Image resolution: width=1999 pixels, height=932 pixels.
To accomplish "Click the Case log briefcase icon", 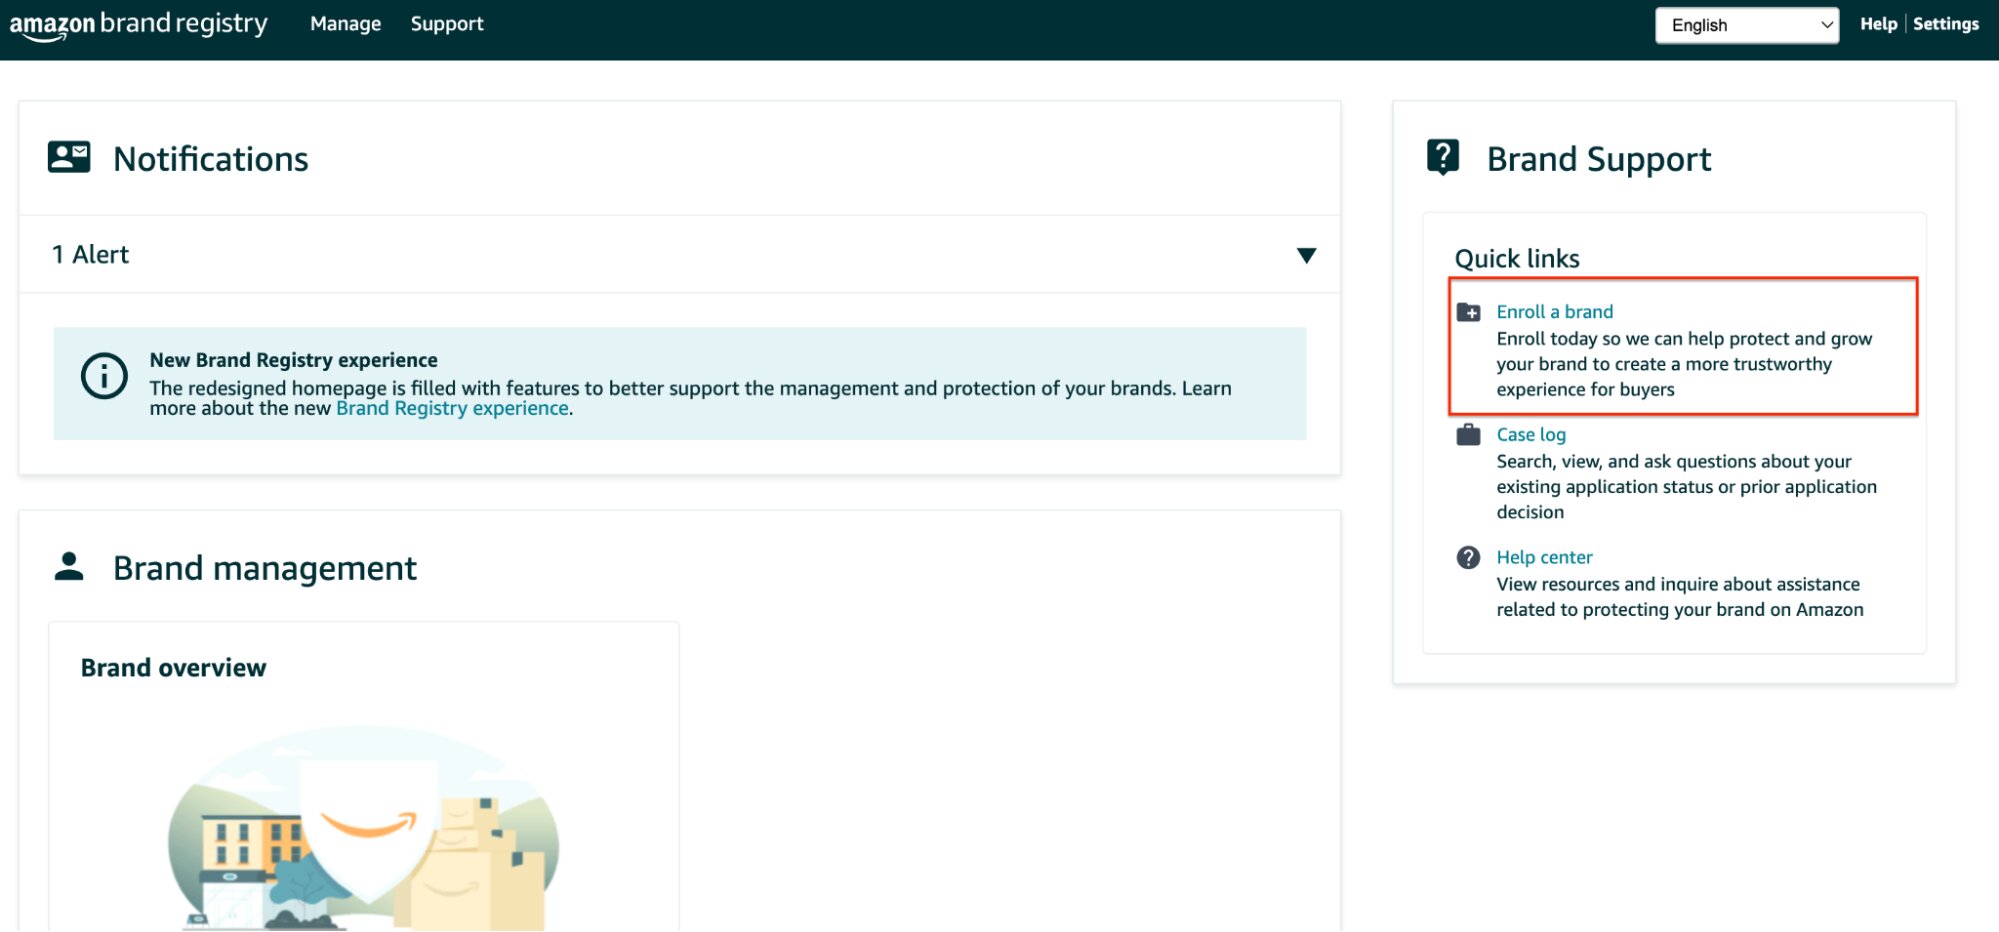I will point(1468,435).
